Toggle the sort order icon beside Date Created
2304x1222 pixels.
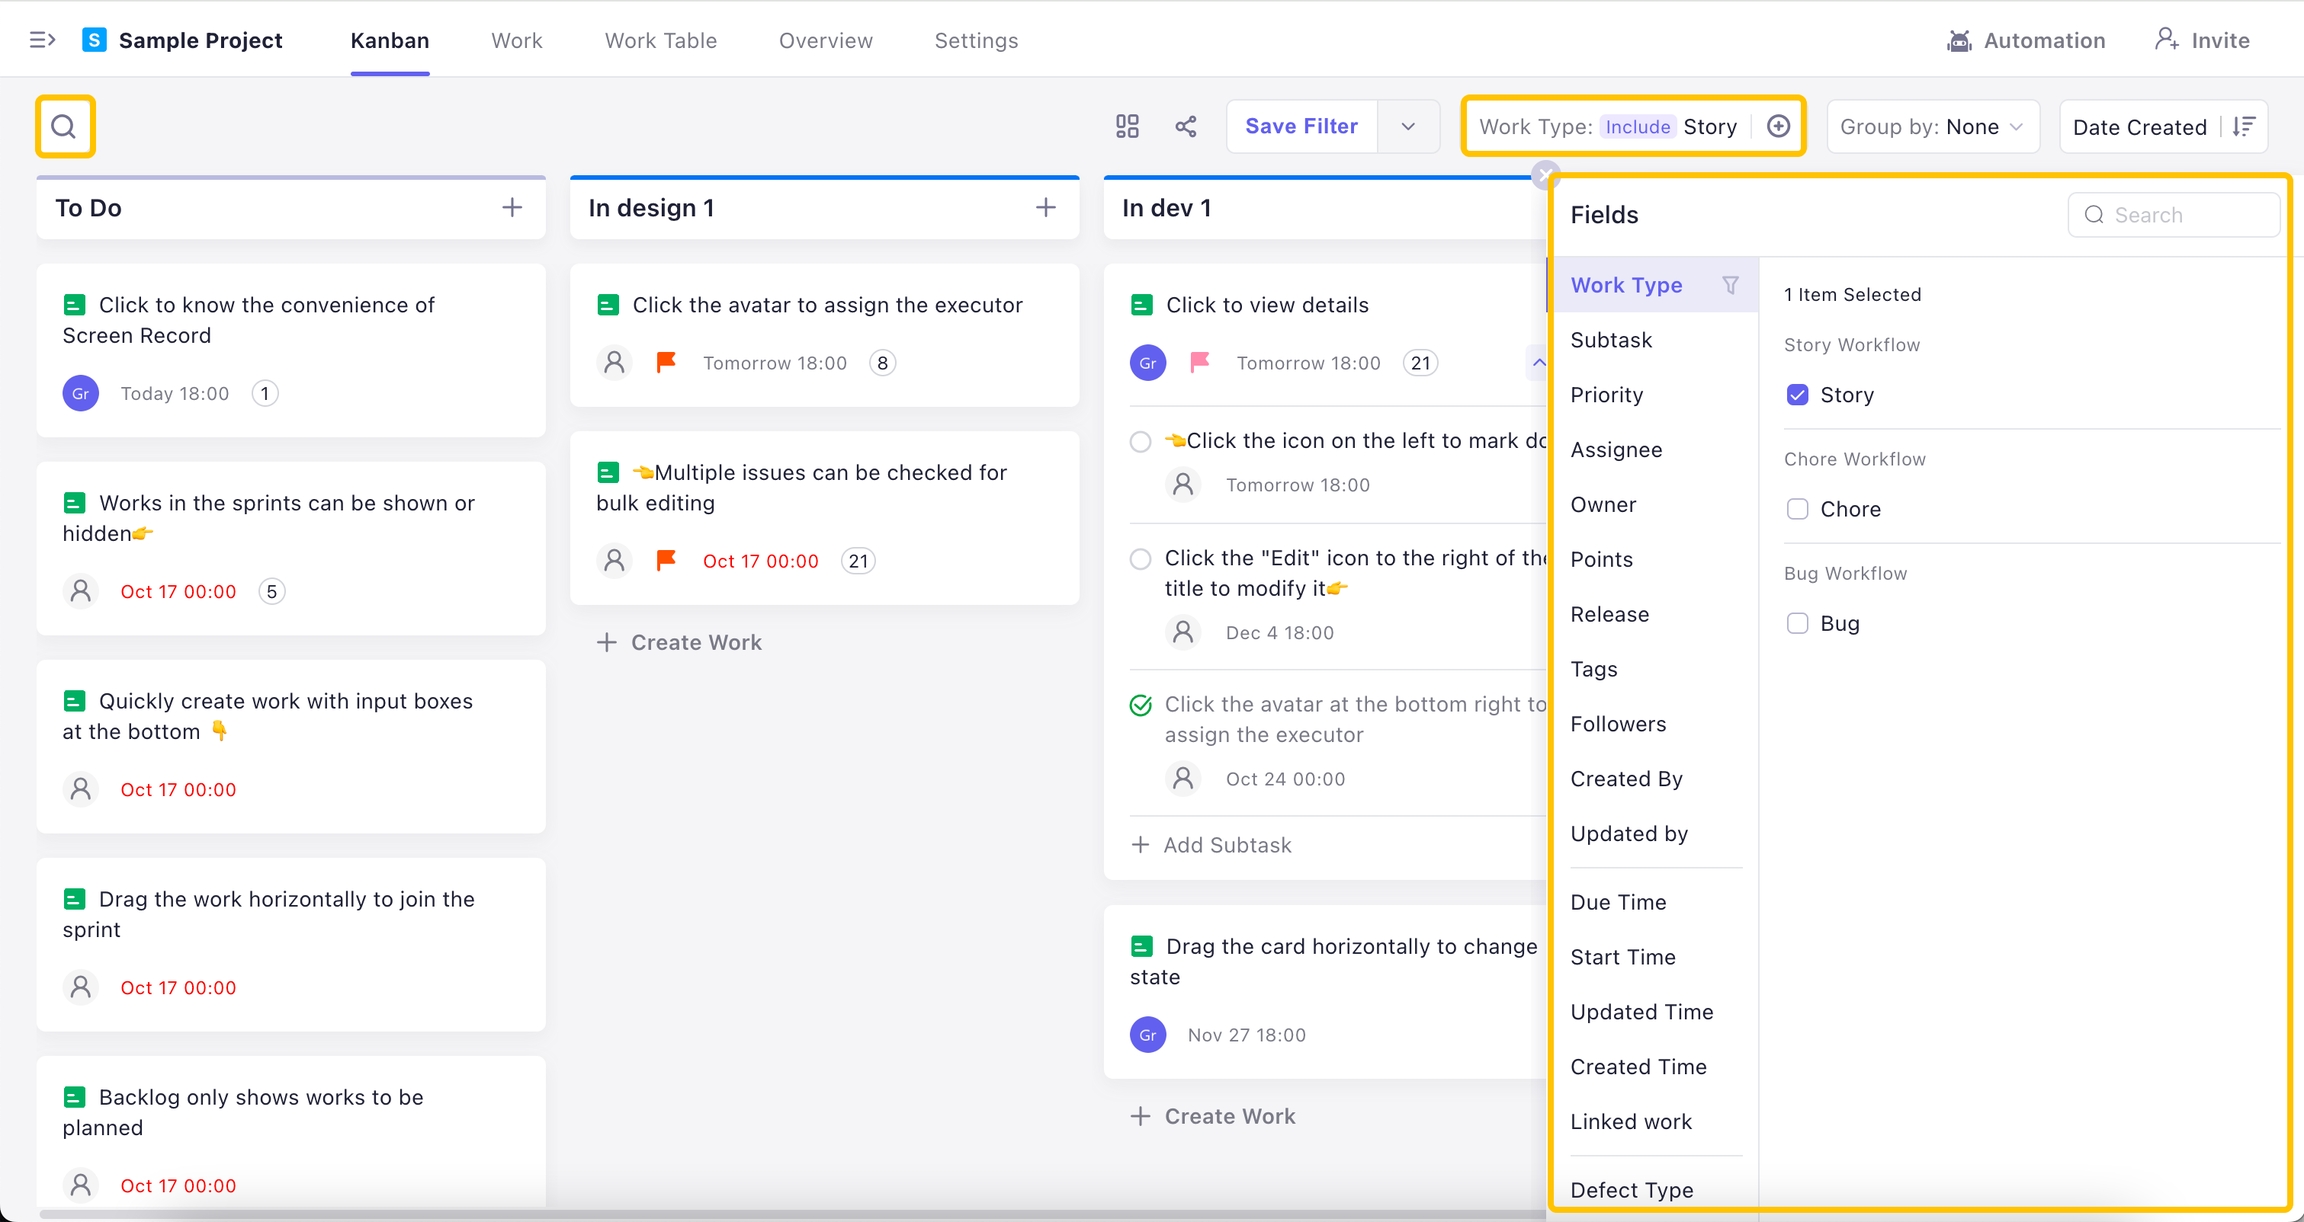coord(2244,126)
